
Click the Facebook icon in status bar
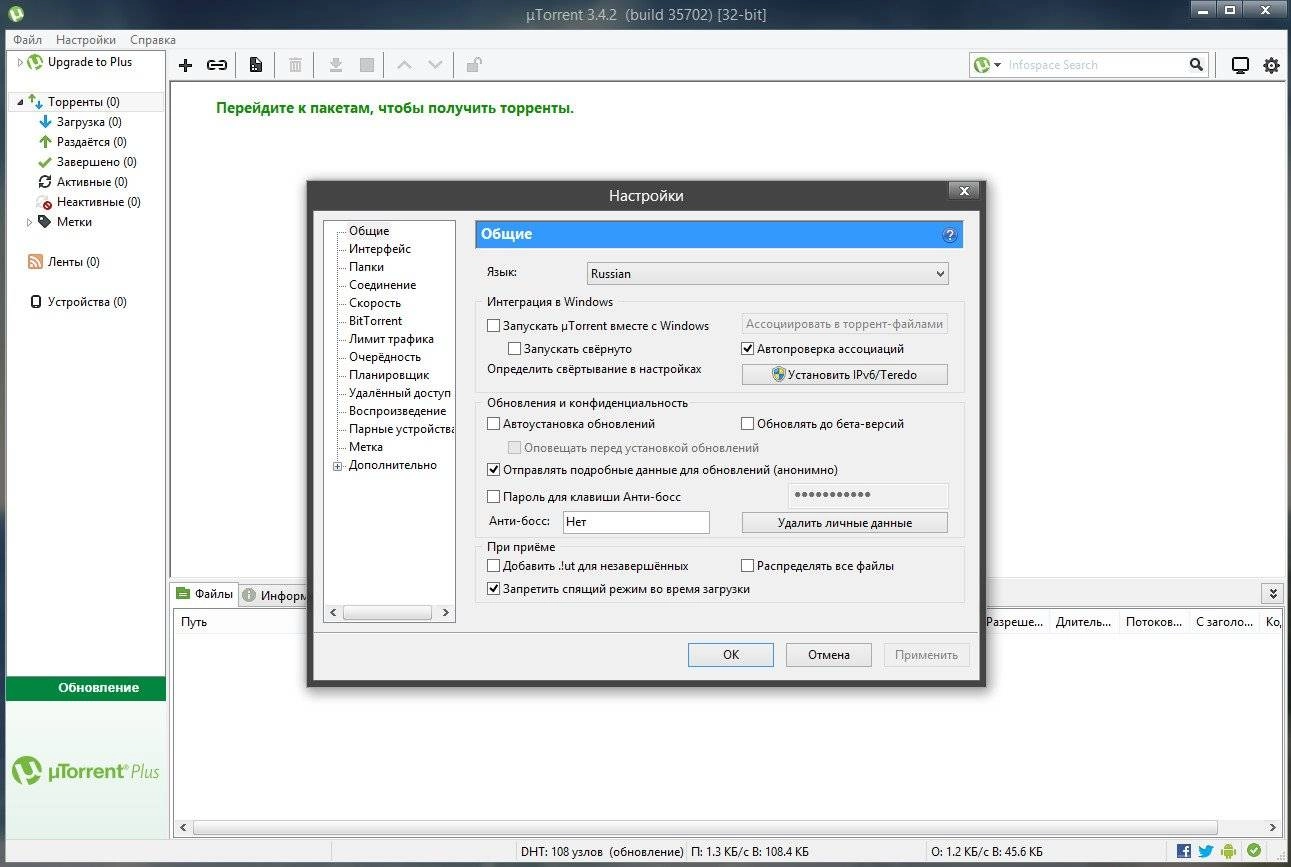(1184, 851)
